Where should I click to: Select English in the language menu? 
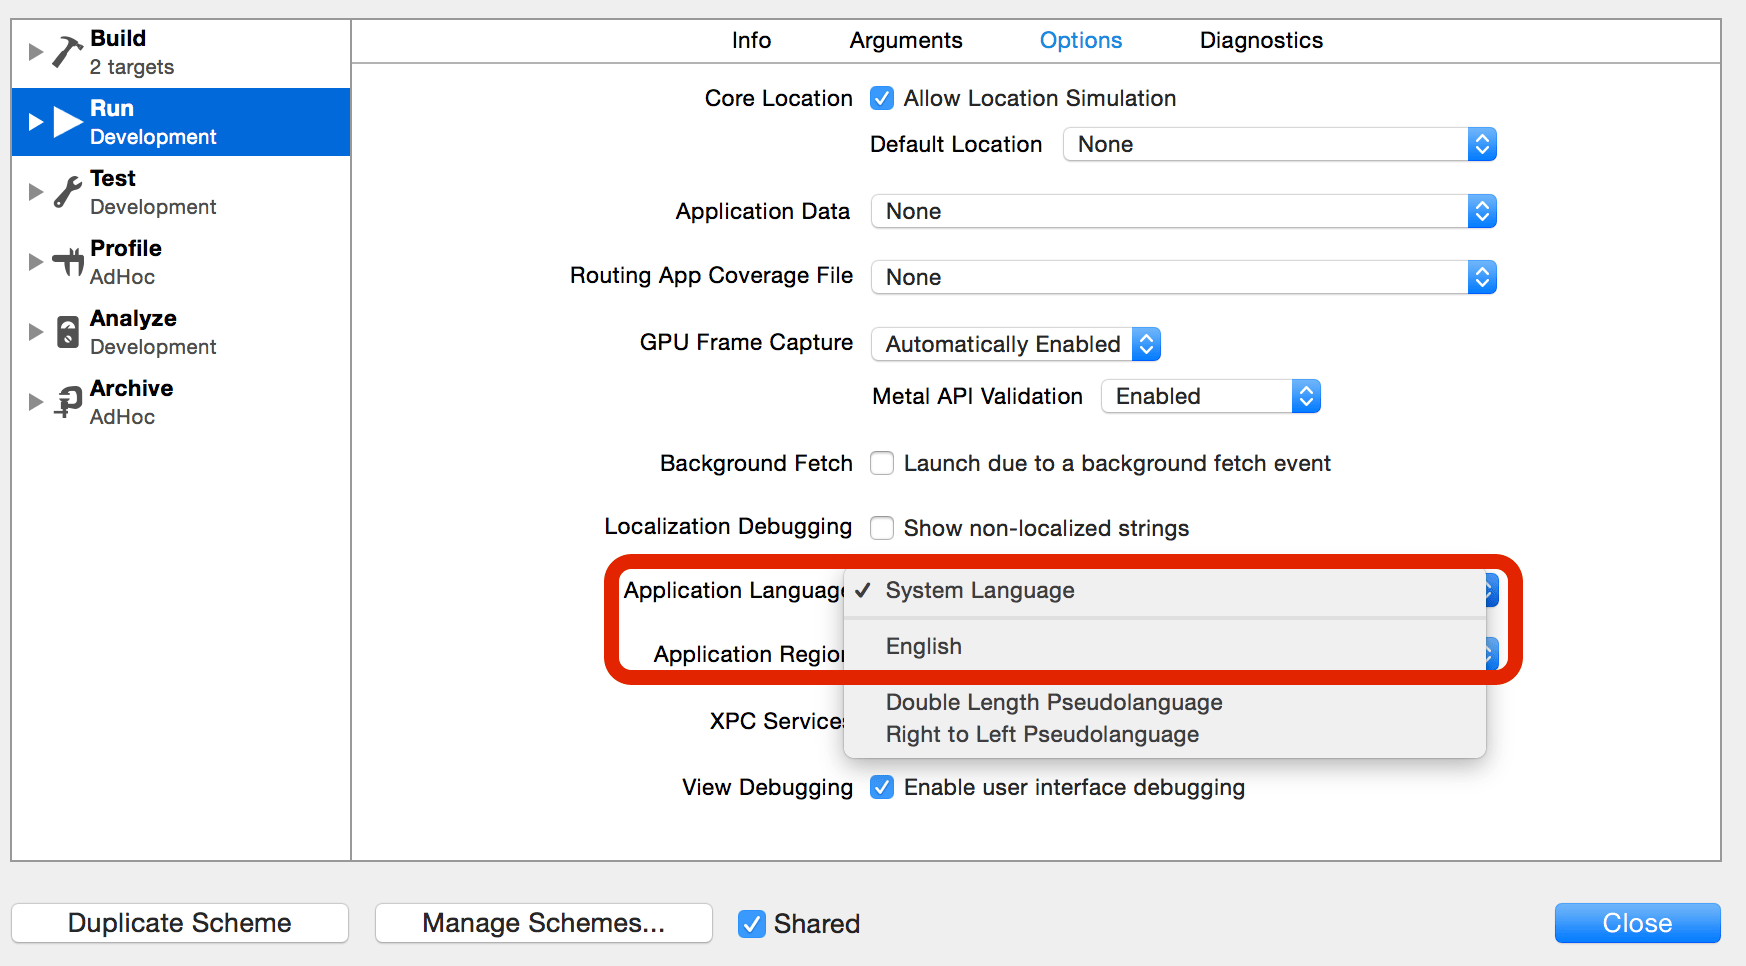(x=923, y=646)
